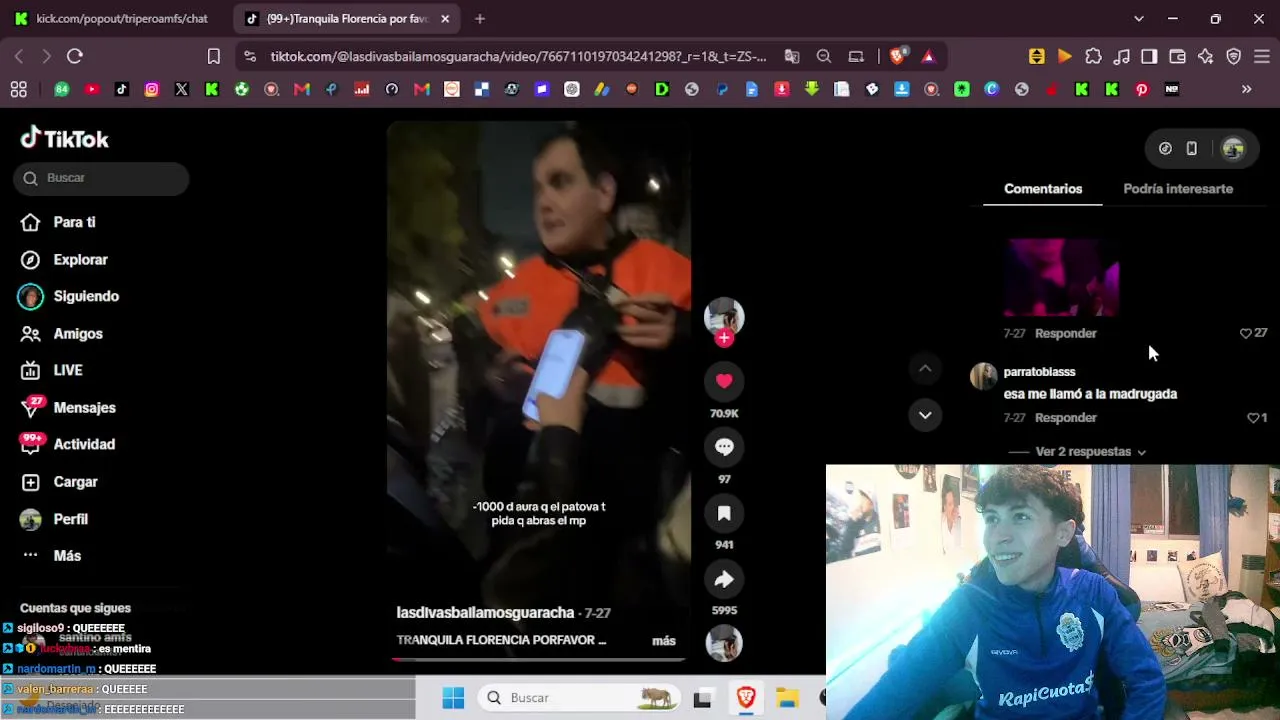The image size is (1280, 720).
Task: Open the browser extensions puzzle icon
Action: point(1093,57)
